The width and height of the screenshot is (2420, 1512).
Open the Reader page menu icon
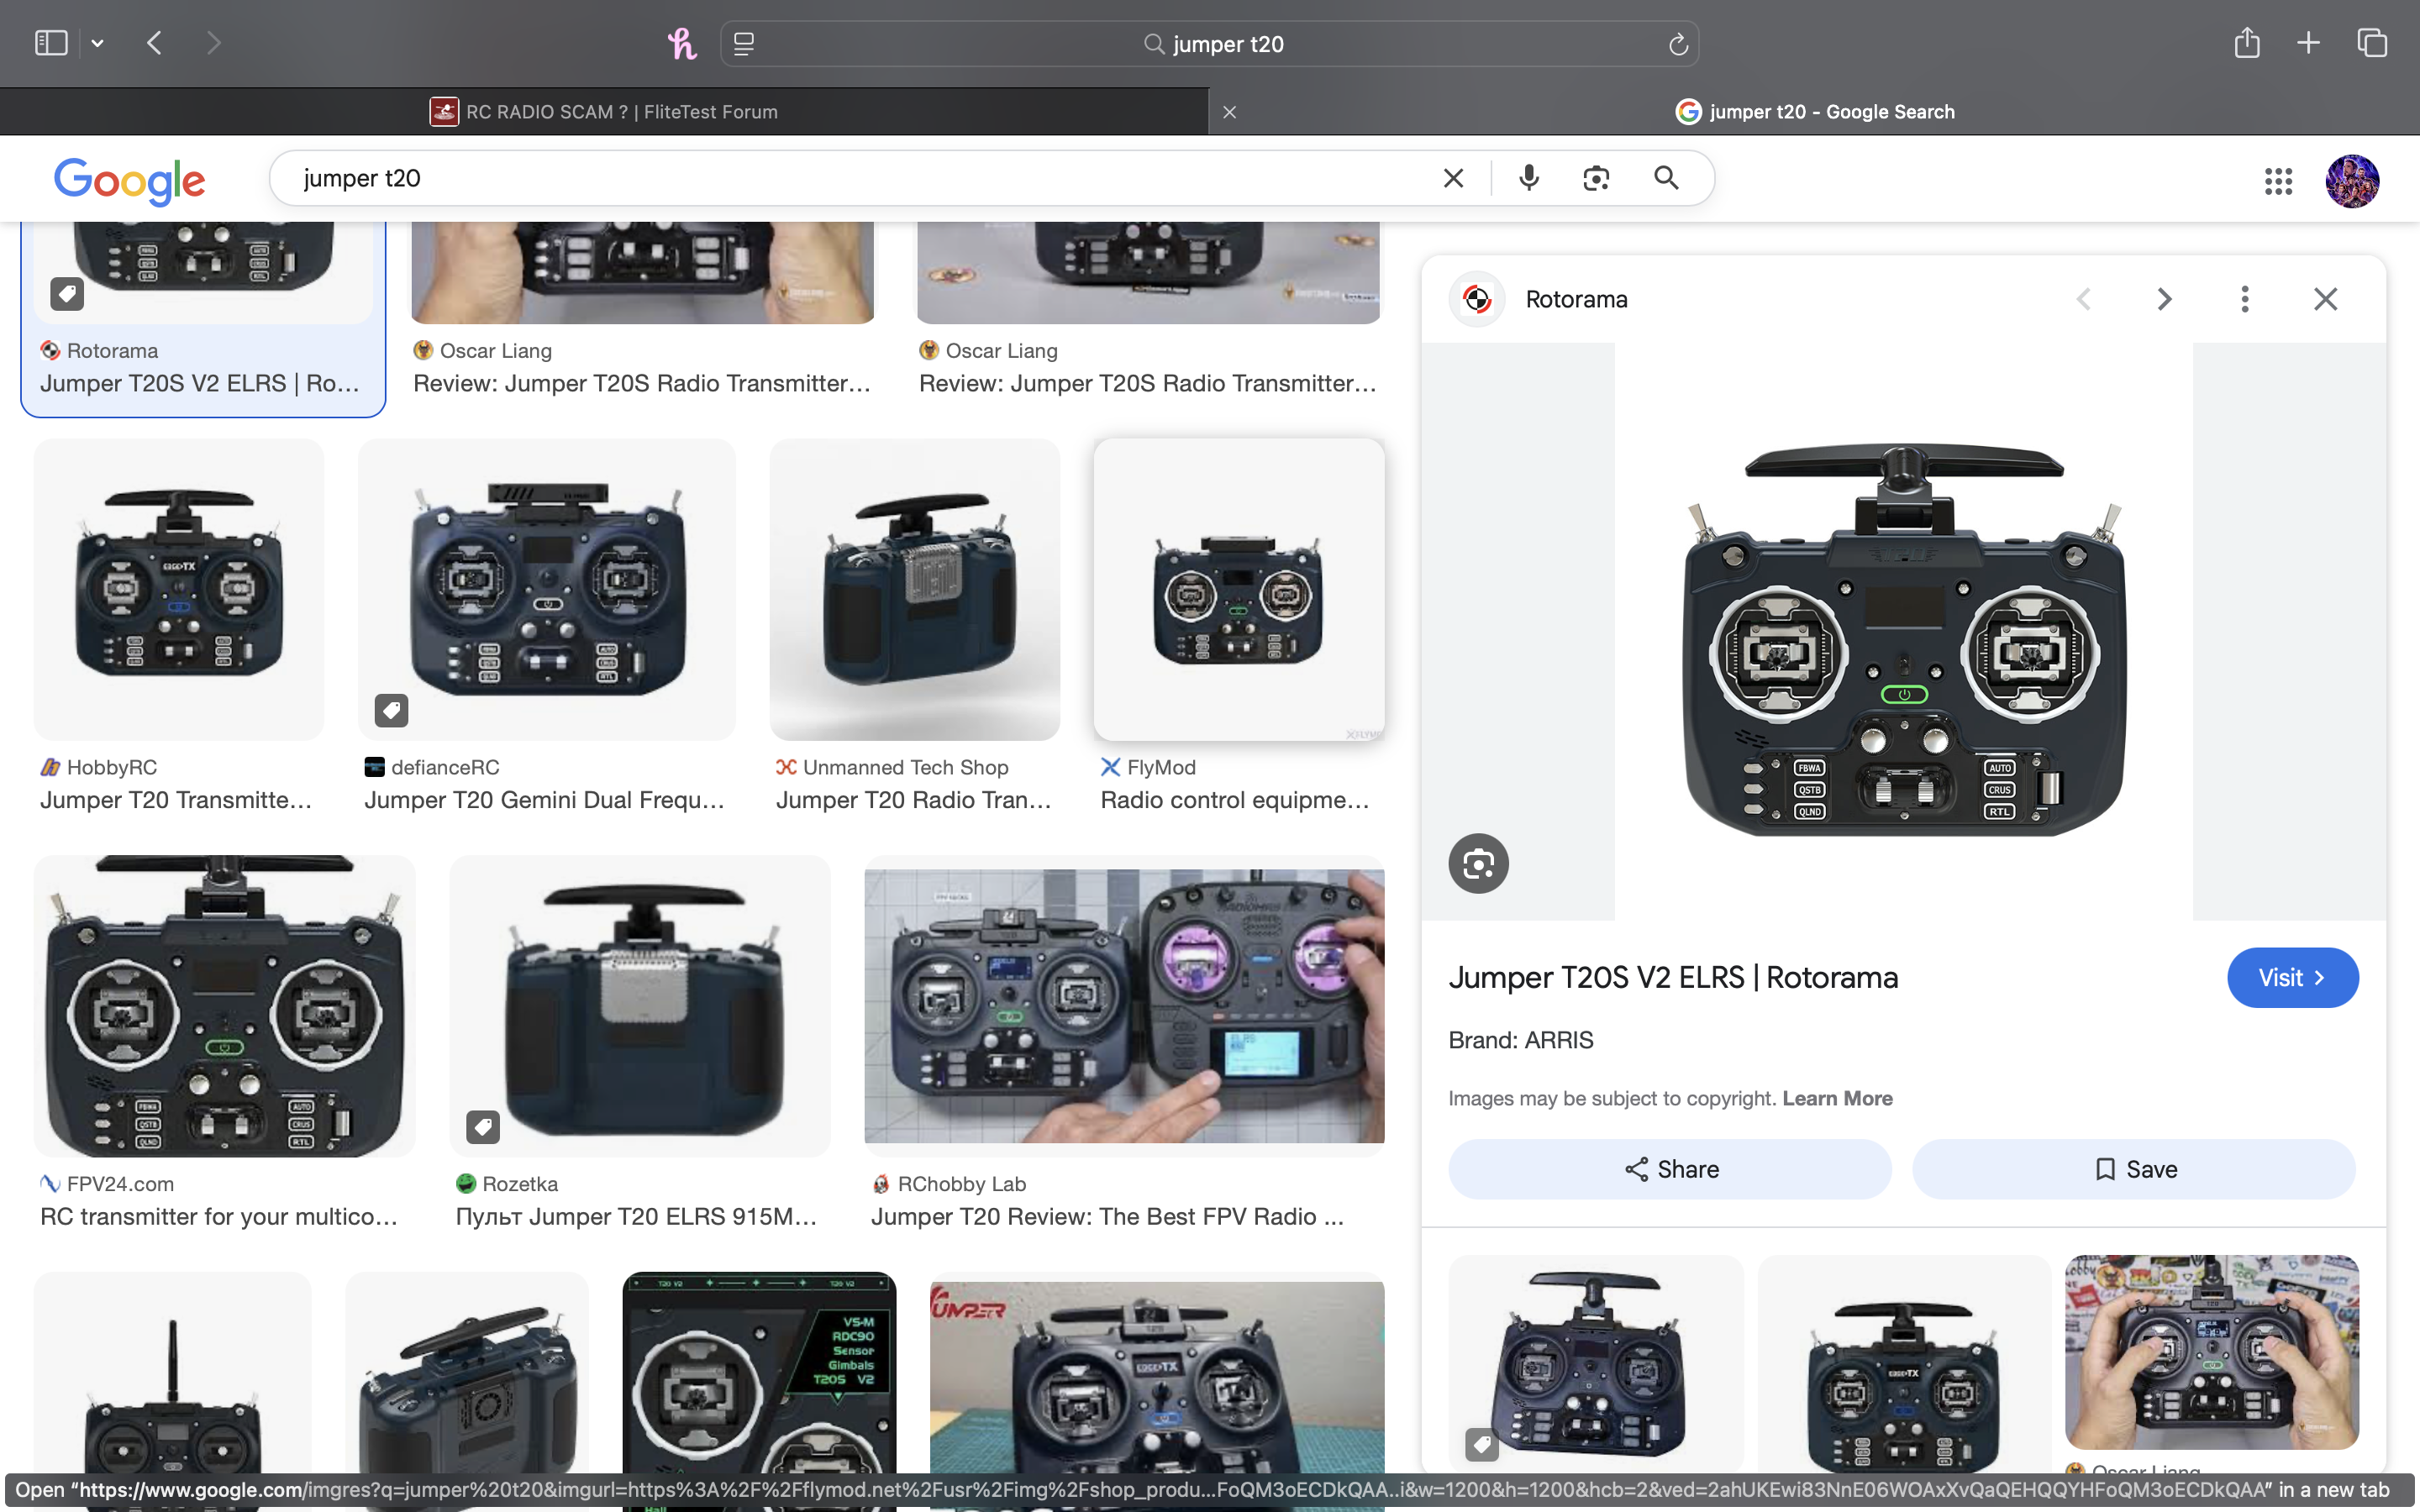coord(744,43)
